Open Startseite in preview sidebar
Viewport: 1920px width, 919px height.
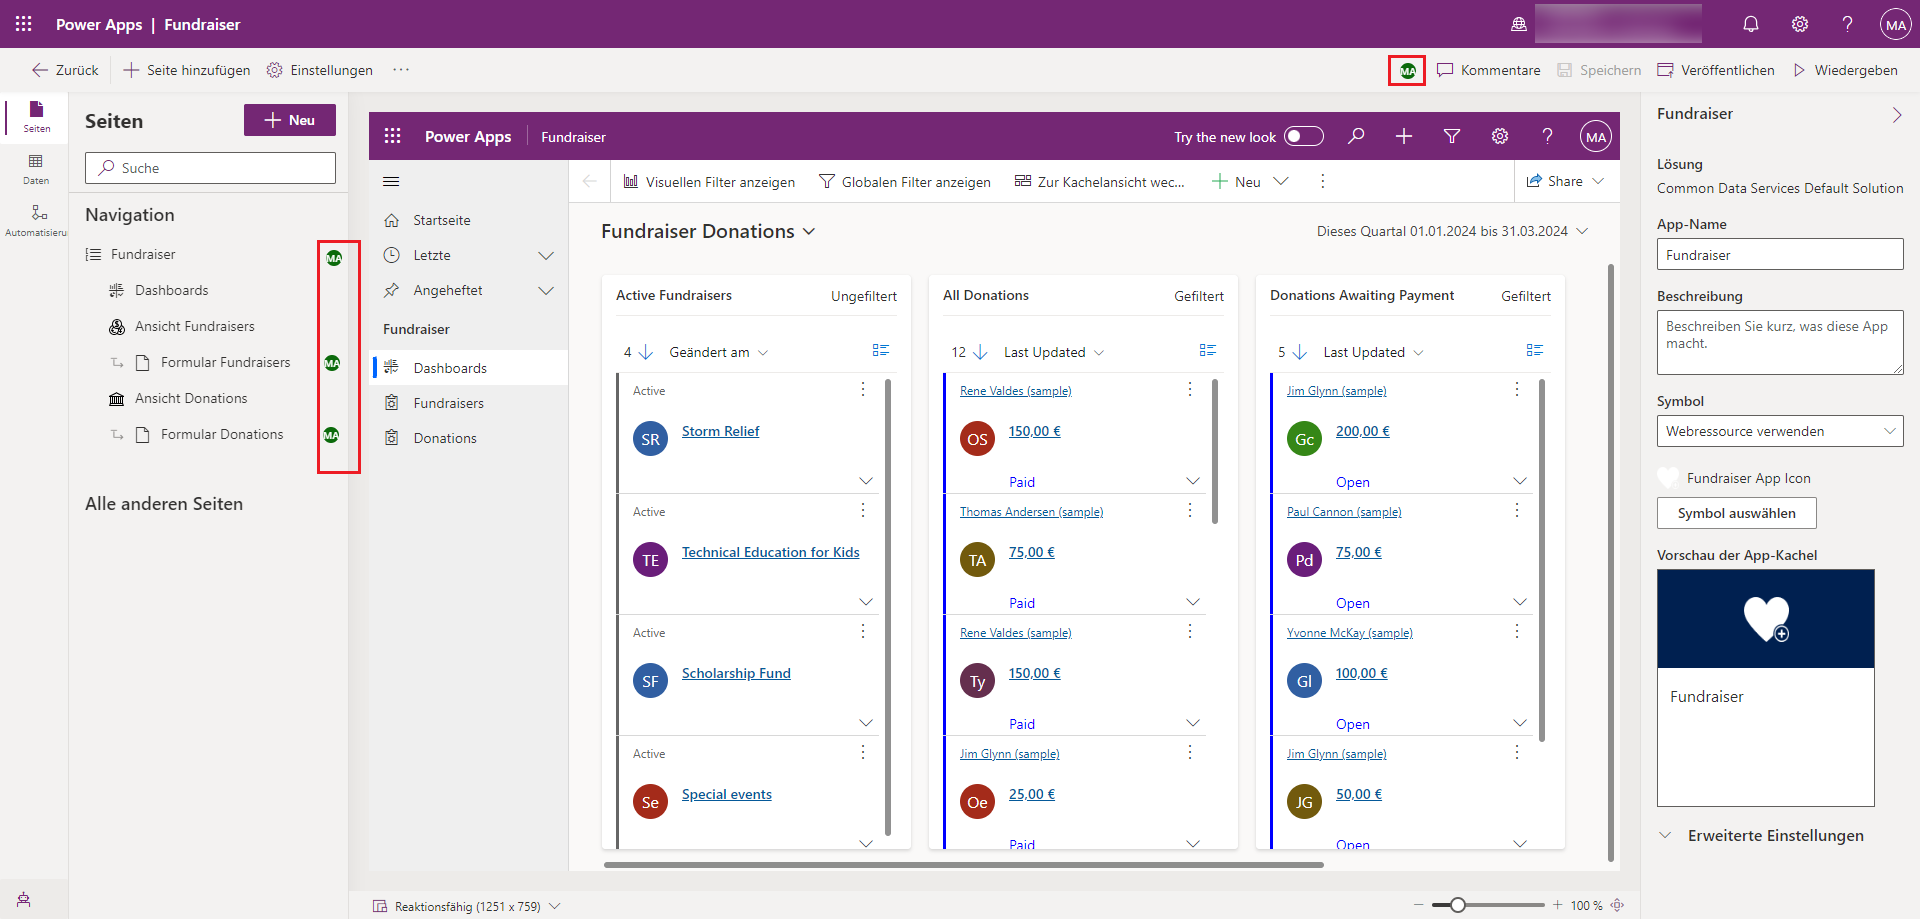point(470,220)
